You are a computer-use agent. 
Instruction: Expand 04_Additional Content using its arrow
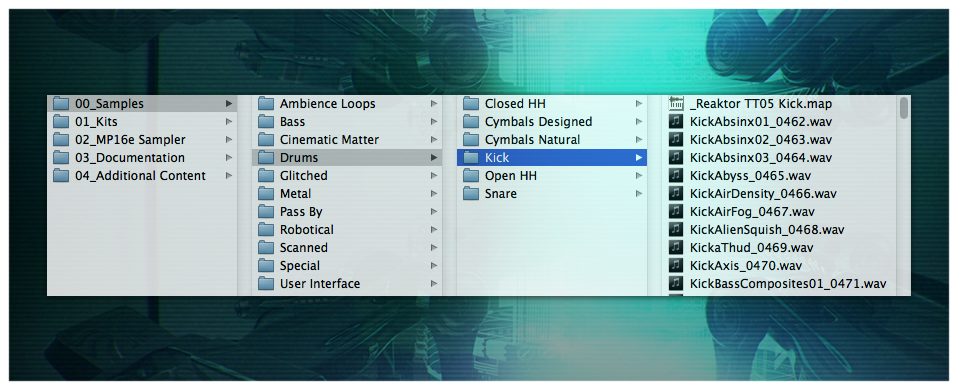click(229, 176)
